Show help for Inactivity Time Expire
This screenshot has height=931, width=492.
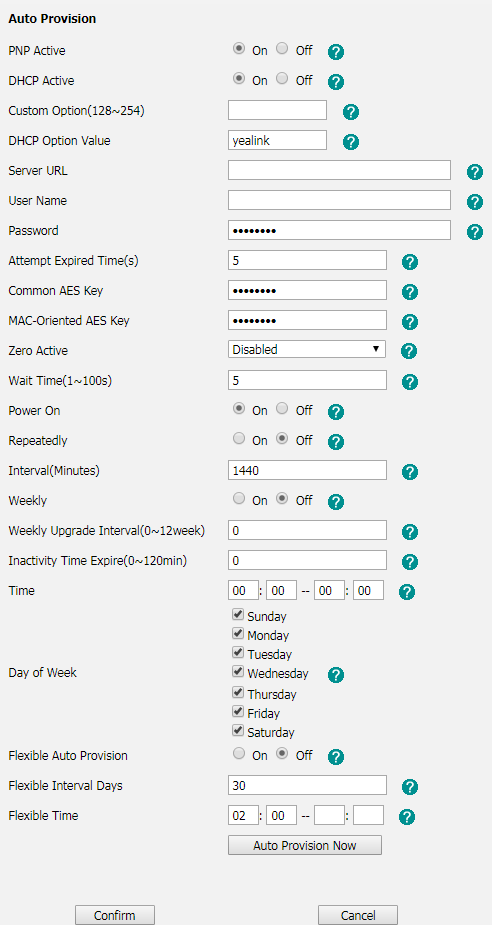[410, 562]
